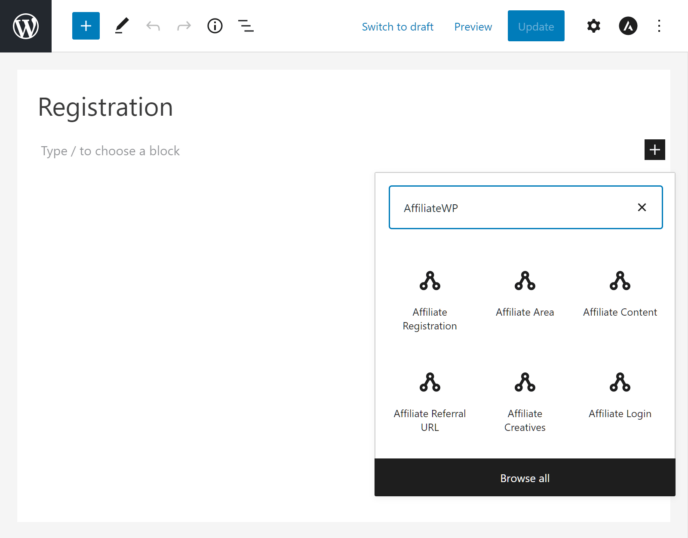Click the AffiliateWP search field

coord(526,207)
